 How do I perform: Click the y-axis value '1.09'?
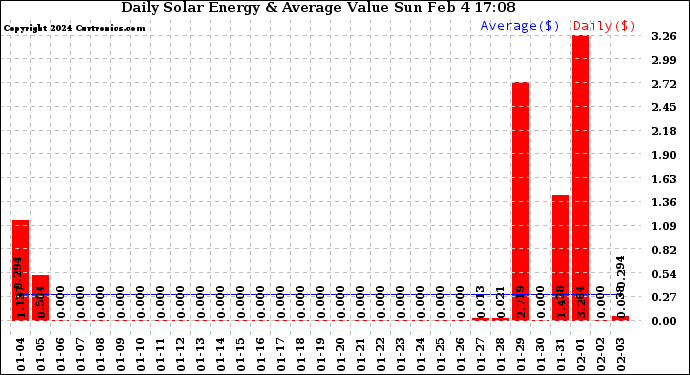coord(664,227)
